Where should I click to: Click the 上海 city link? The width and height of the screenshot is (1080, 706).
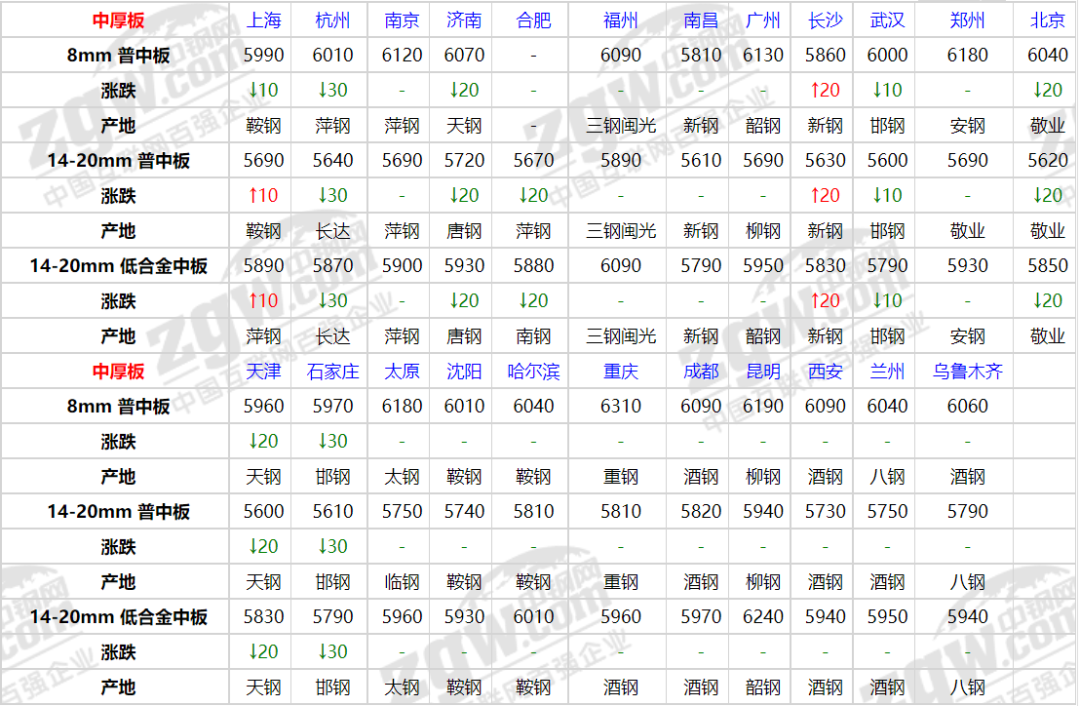coord(264,20)
